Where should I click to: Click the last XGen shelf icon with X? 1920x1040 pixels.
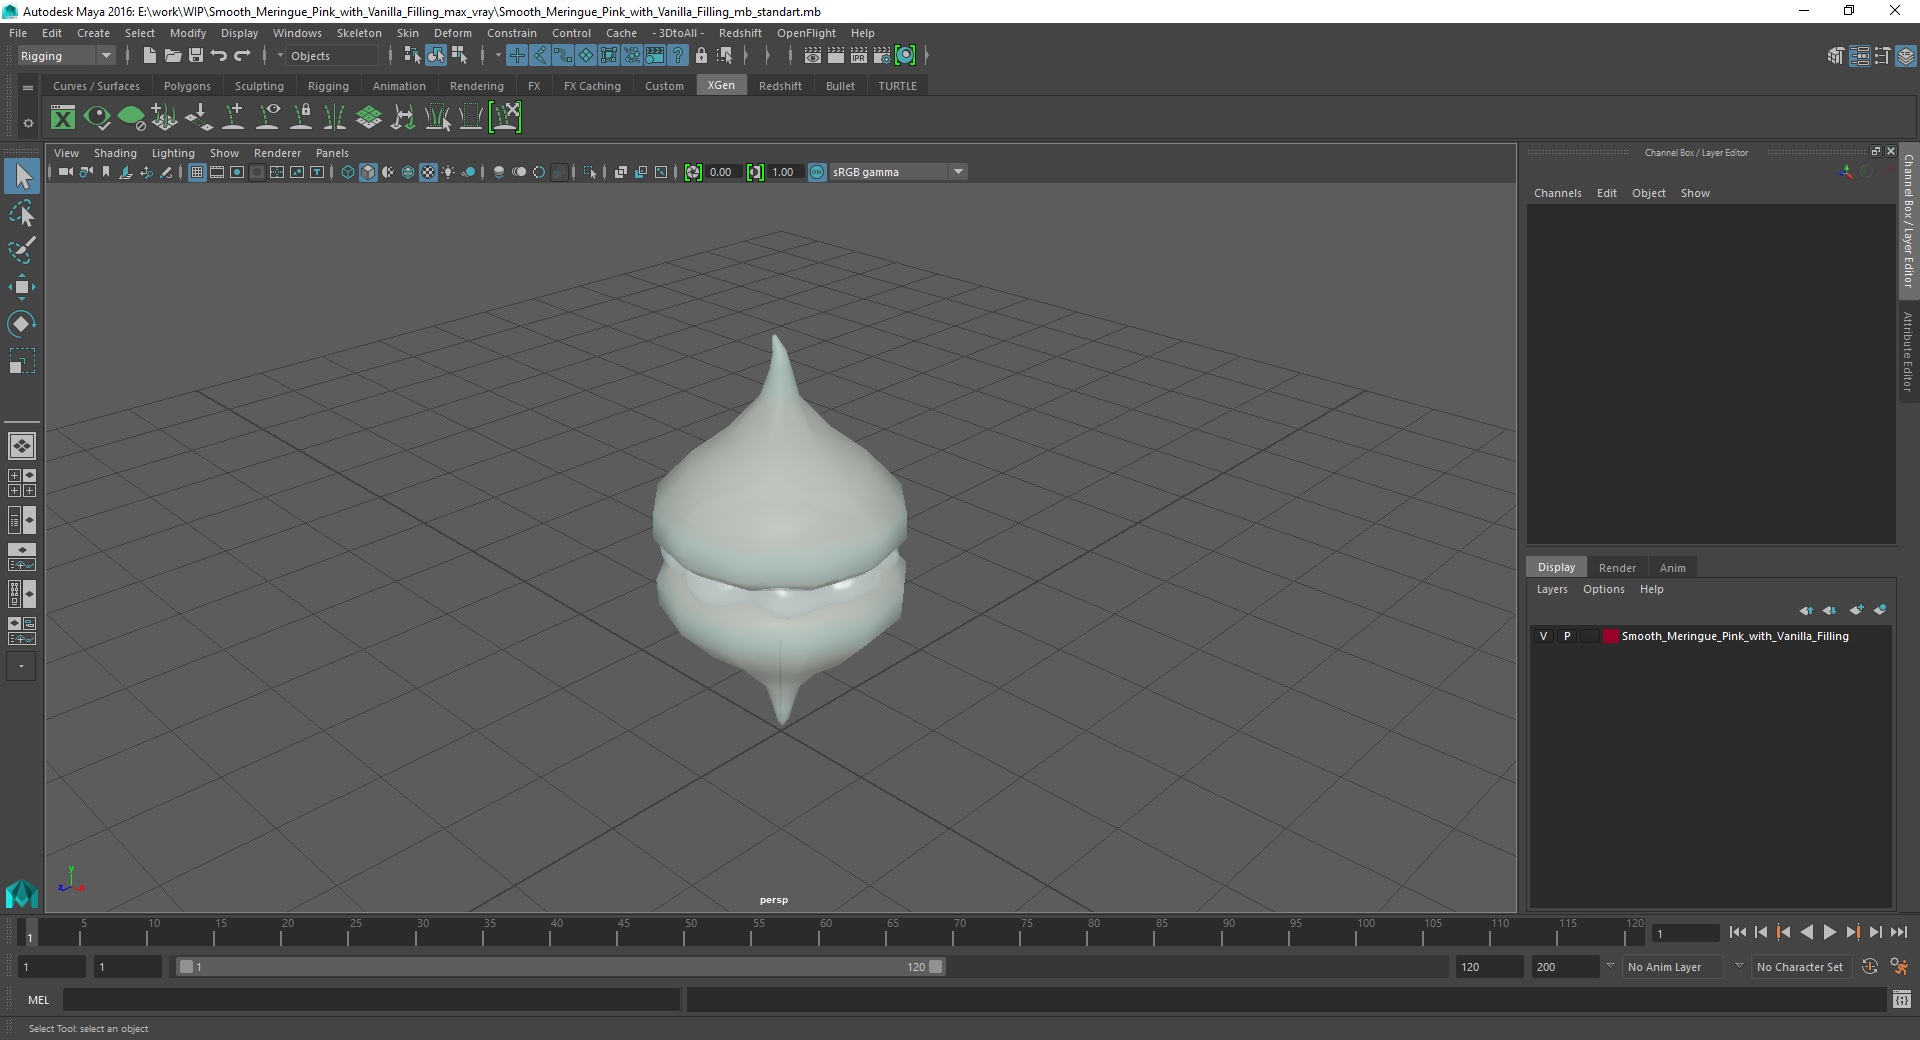506,118
